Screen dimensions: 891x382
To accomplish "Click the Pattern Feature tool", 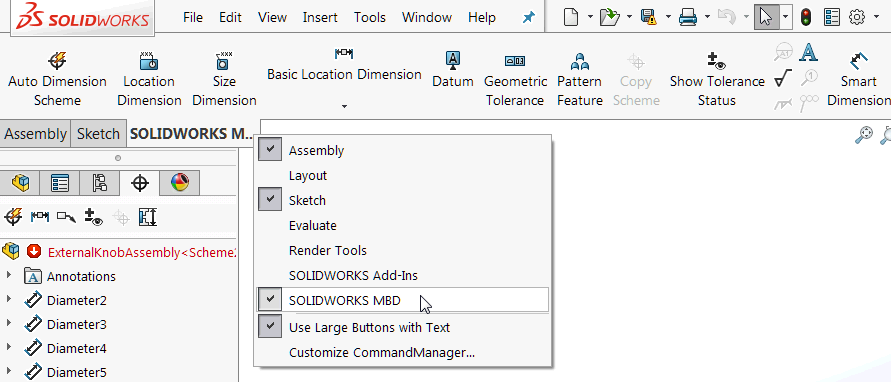I will pyautogui.click(x=580, y=79).
